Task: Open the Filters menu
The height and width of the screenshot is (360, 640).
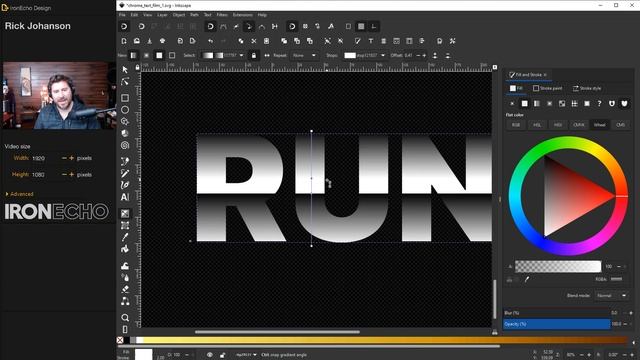Action: pos(222,15)
